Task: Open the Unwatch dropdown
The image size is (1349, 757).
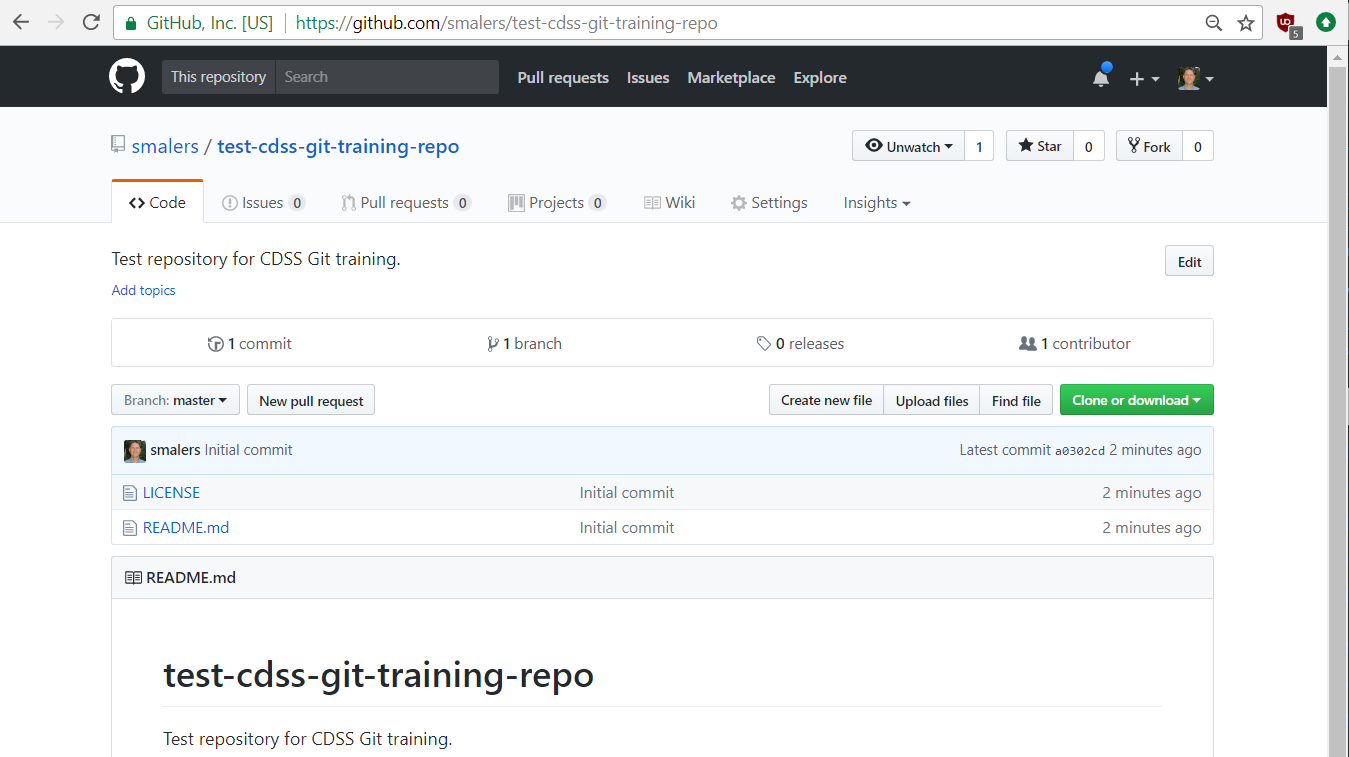Action: 908,146
